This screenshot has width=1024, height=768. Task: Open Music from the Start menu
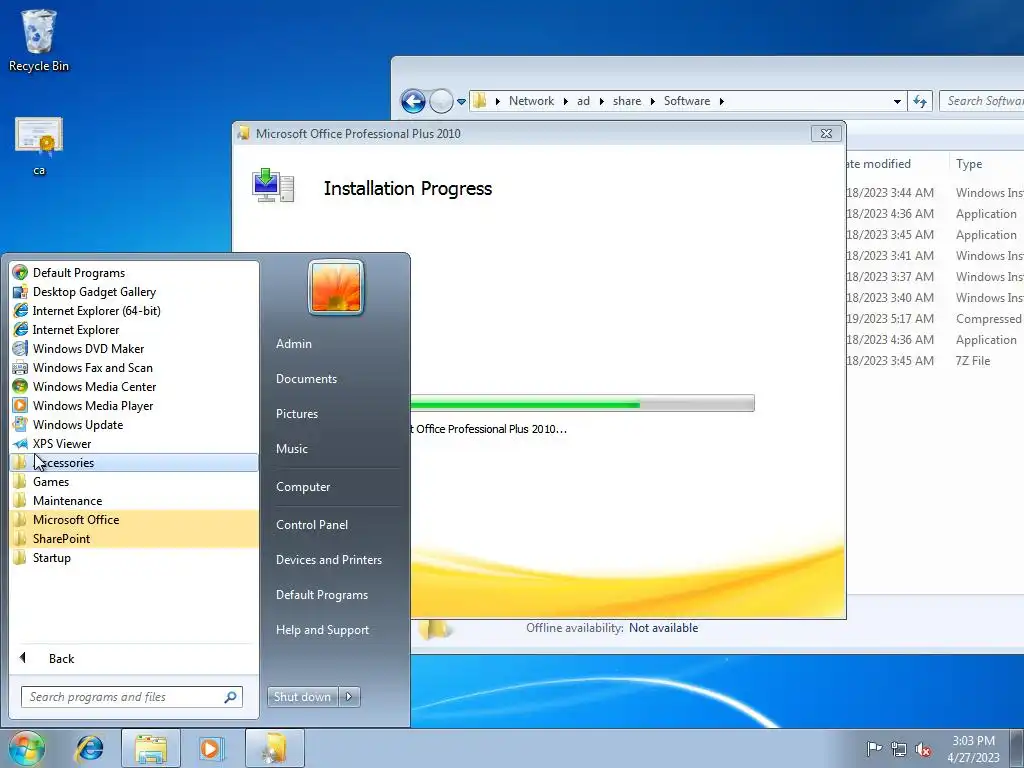point(292,449)
